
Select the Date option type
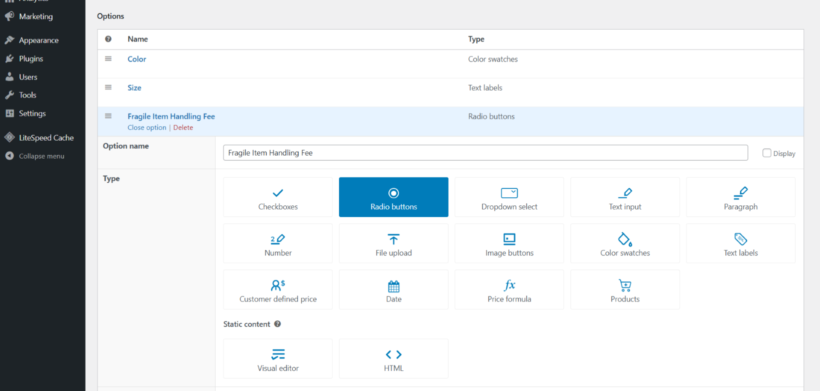point(393,290)
